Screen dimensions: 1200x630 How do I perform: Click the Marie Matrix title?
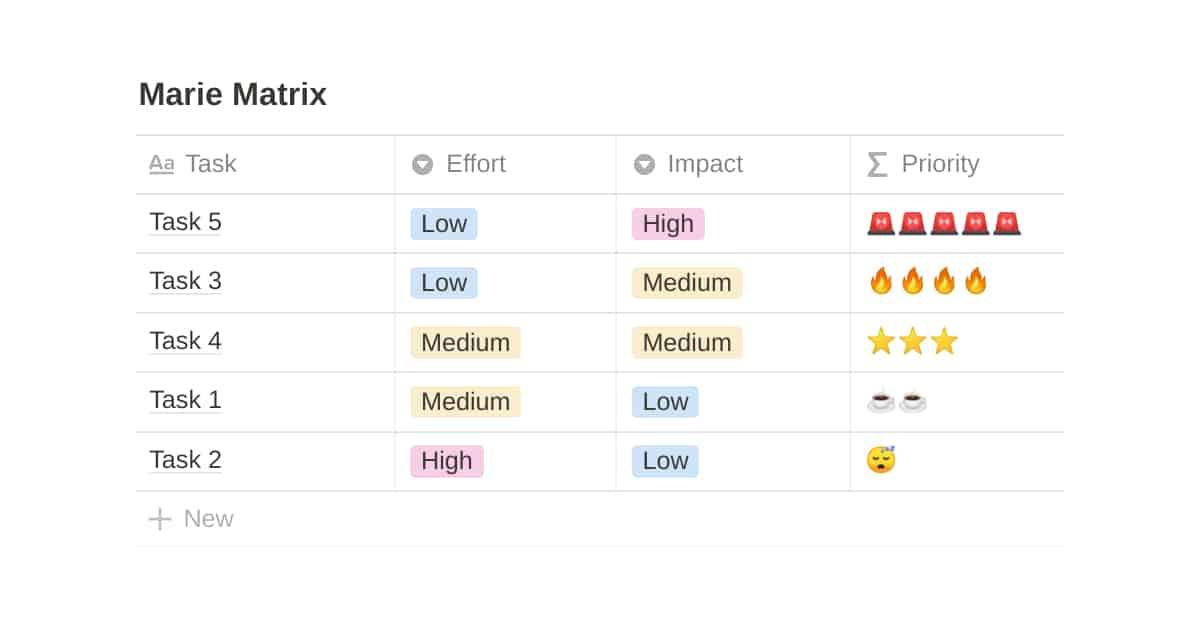(x=232, y=93)
